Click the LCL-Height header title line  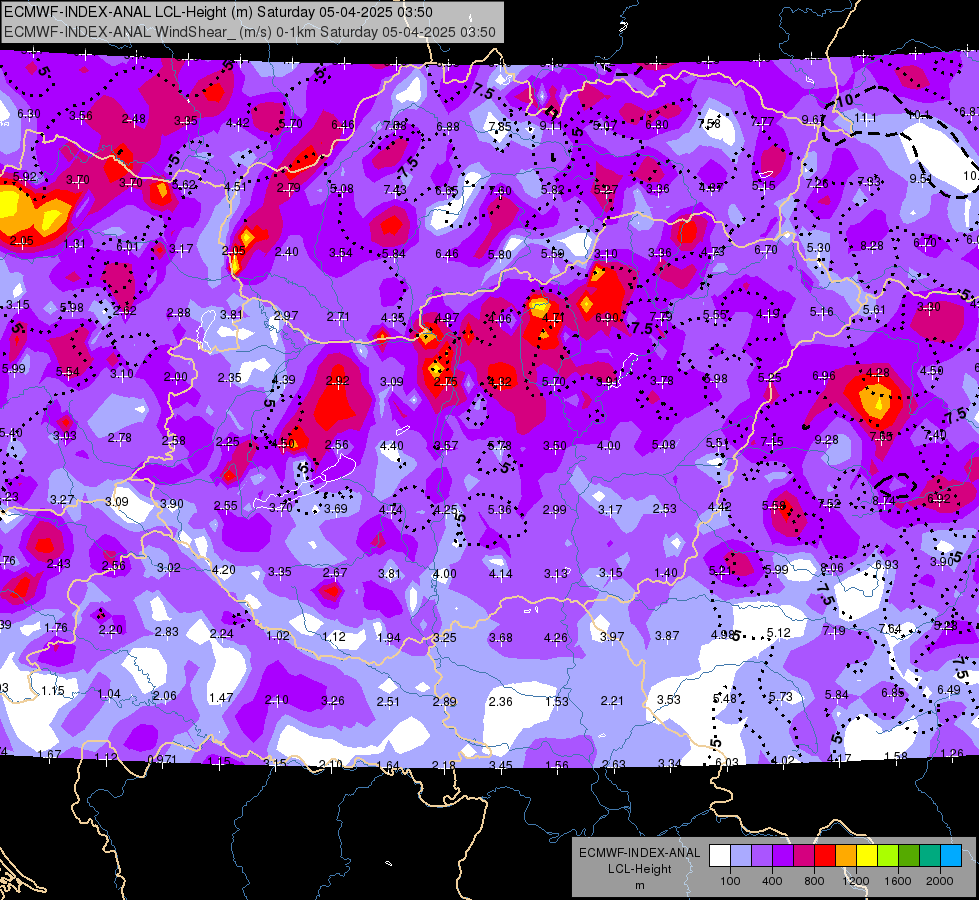click(219, 12)
